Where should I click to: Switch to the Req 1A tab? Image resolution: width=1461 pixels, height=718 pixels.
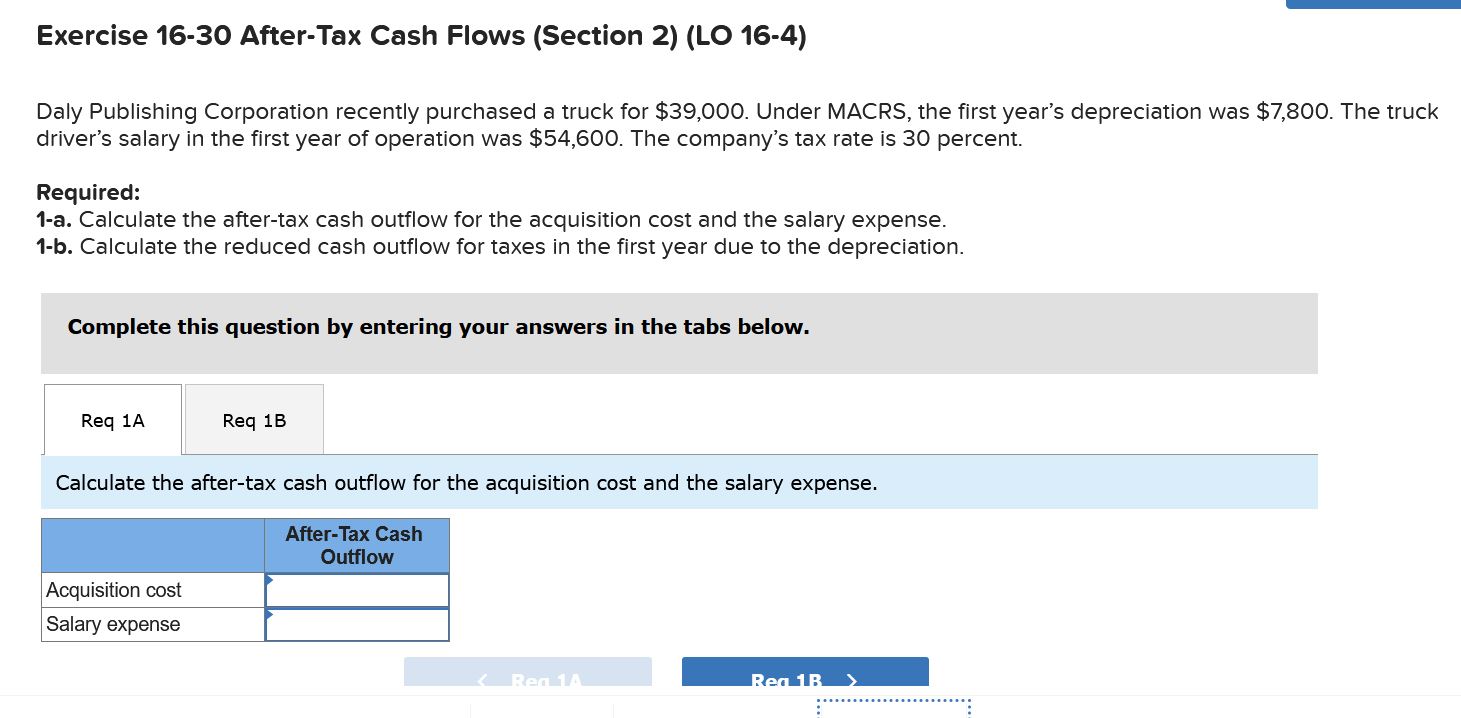pyautogui.click(x=112, y=419)
